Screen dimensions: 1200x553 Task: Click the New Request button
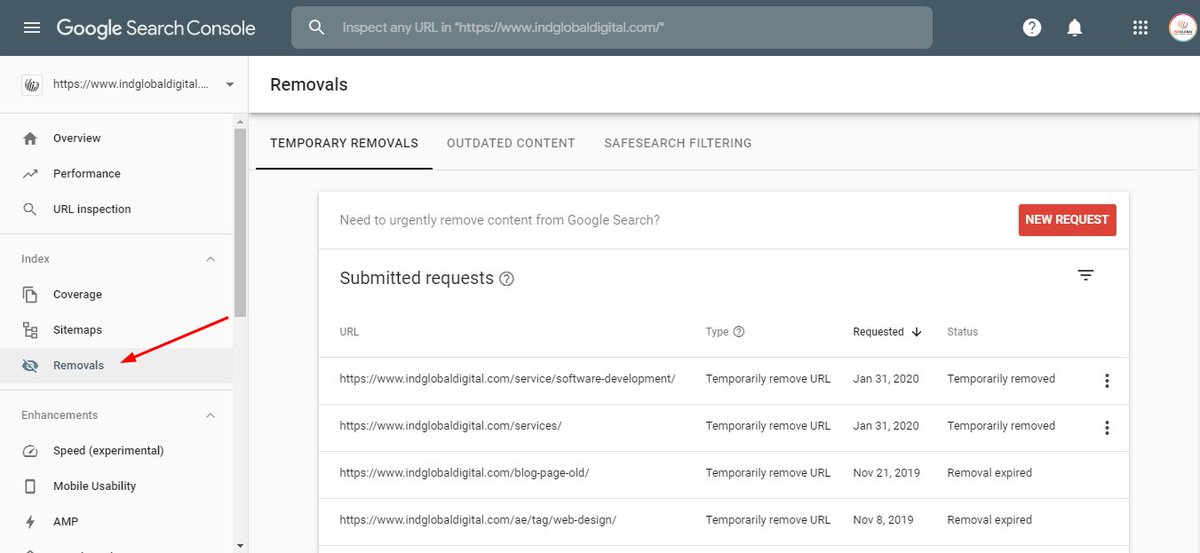1067,219
